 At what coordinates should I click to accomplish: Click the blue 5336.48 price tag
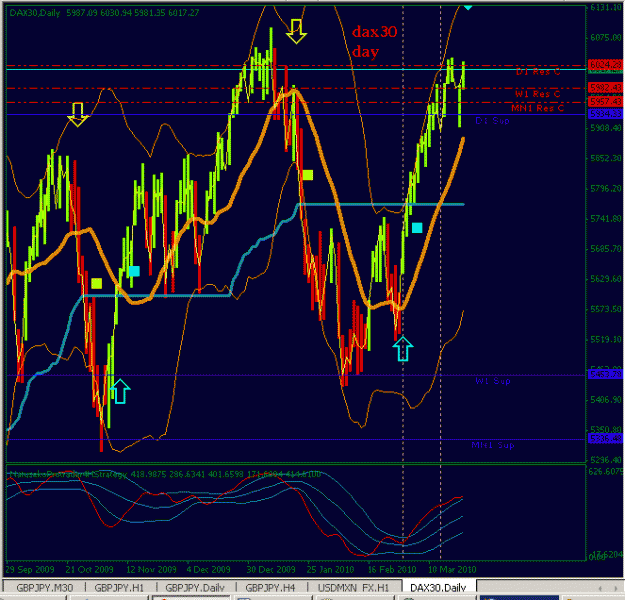point(606,439)
